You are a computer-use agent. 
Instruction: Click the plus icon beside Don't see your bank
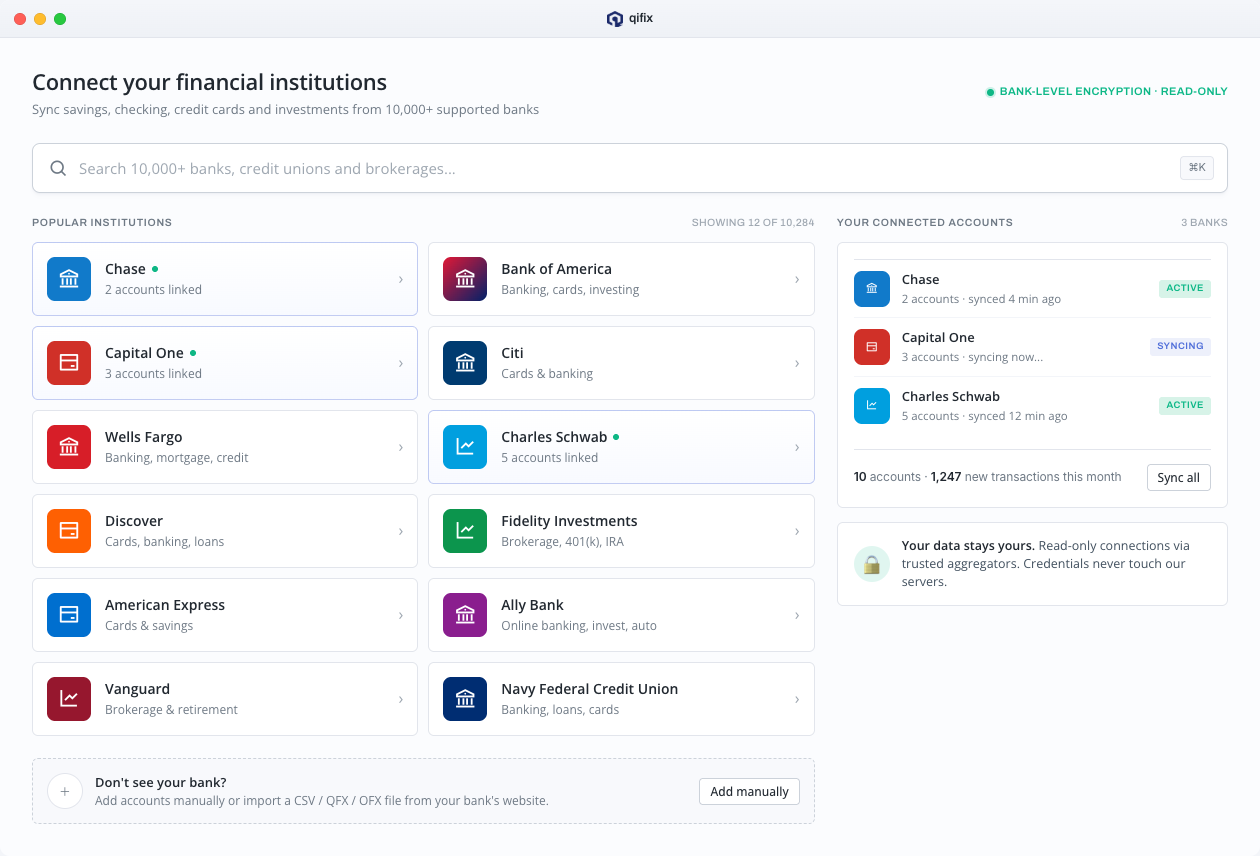tap(65, 791)
